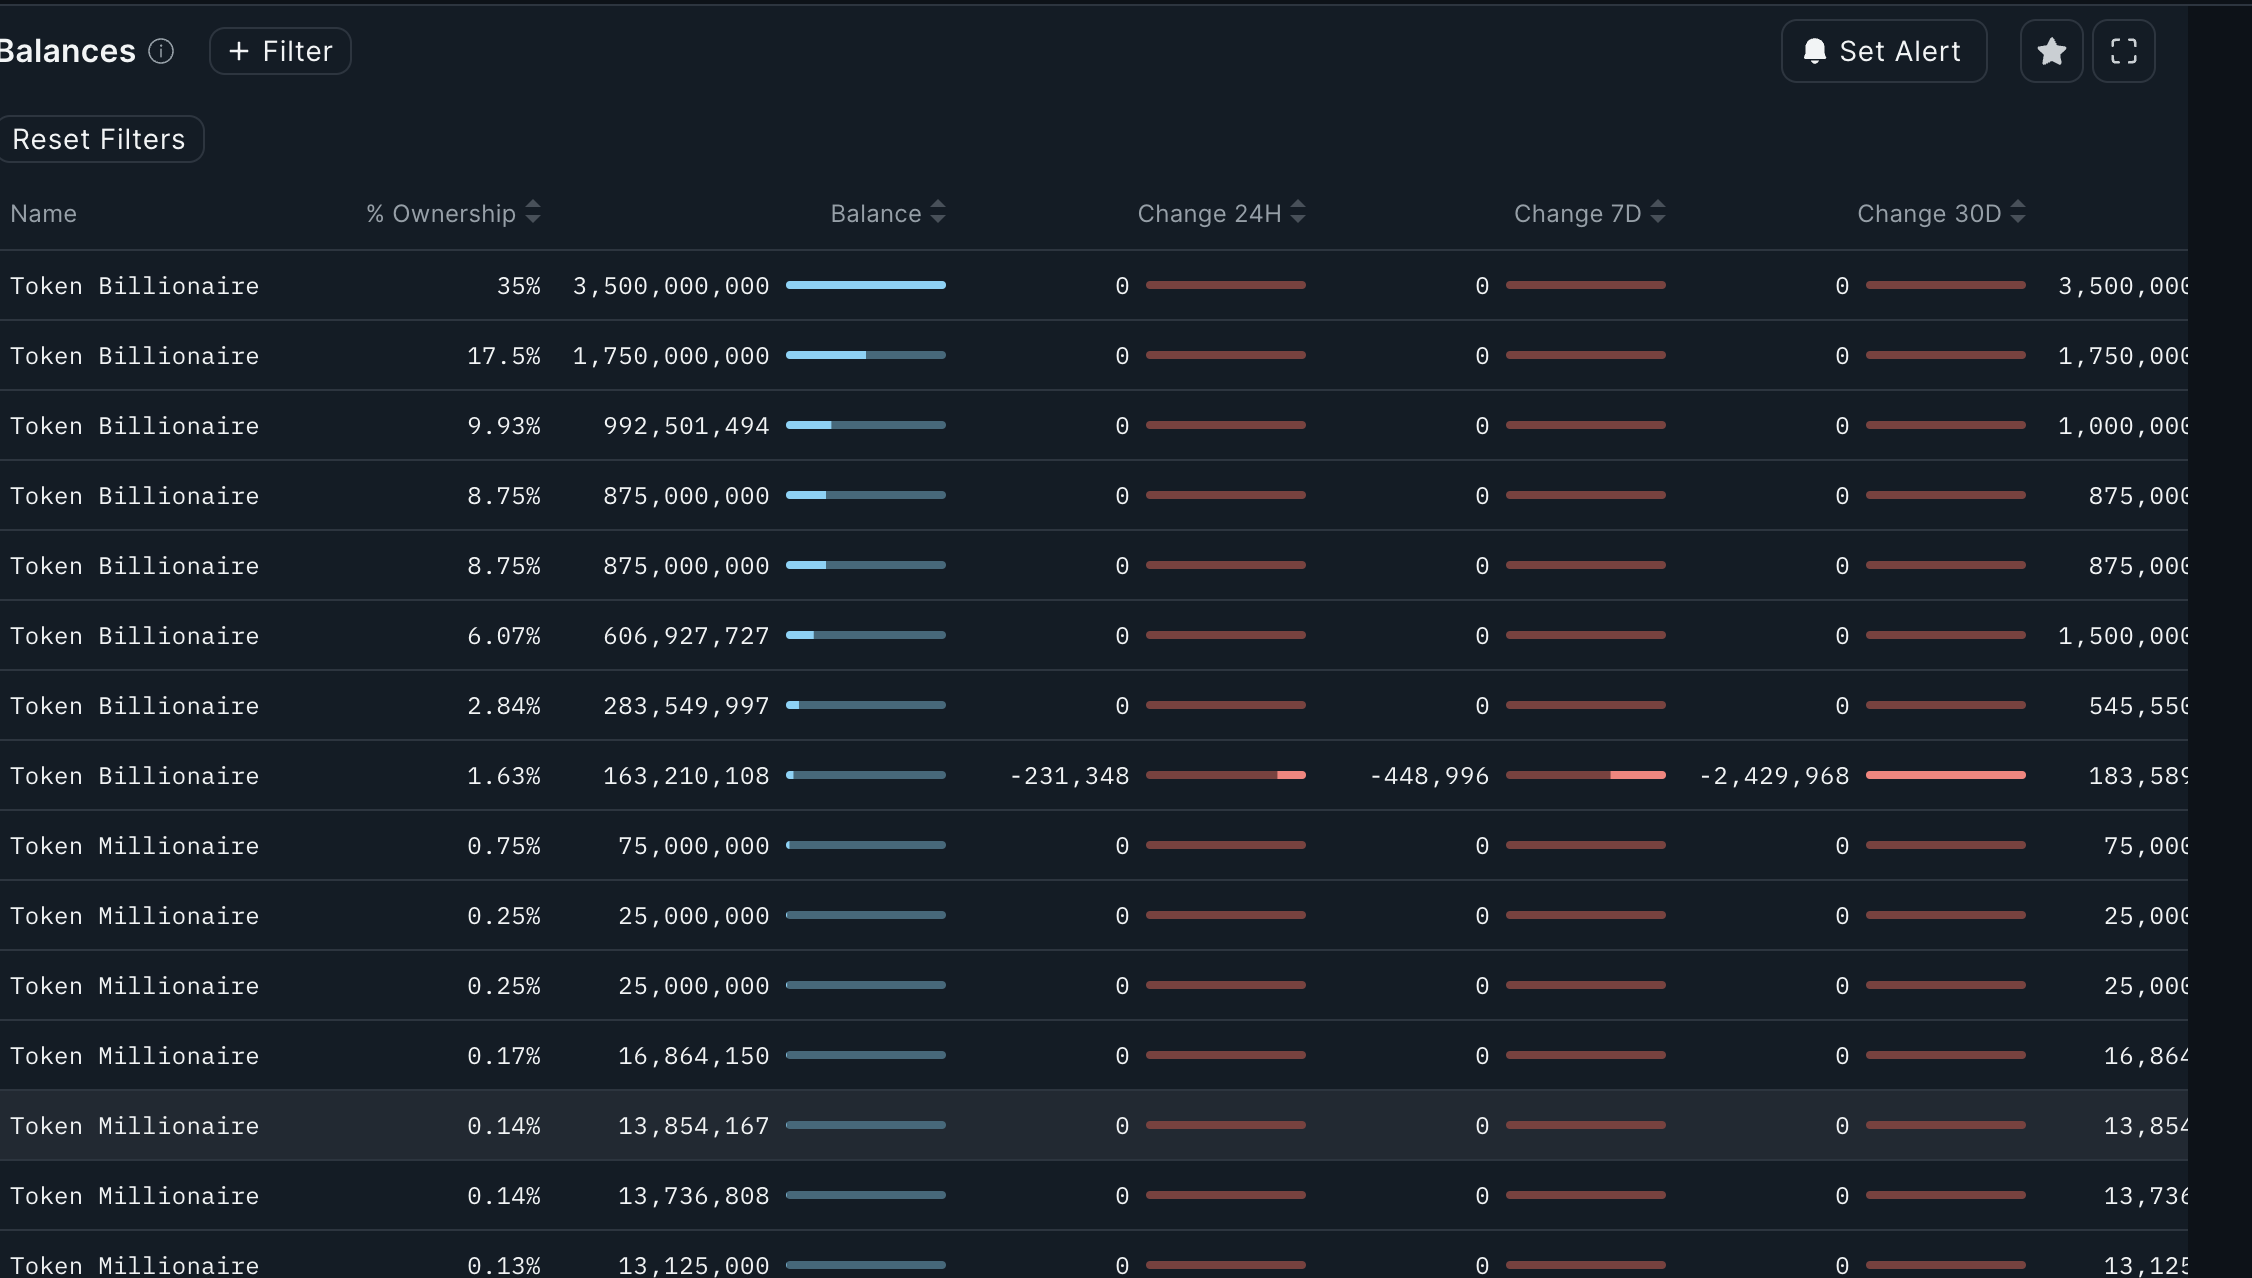Screen dimensions: 2252x1278
Task: Click the star favorite icon
Action: click(2051, 51)
